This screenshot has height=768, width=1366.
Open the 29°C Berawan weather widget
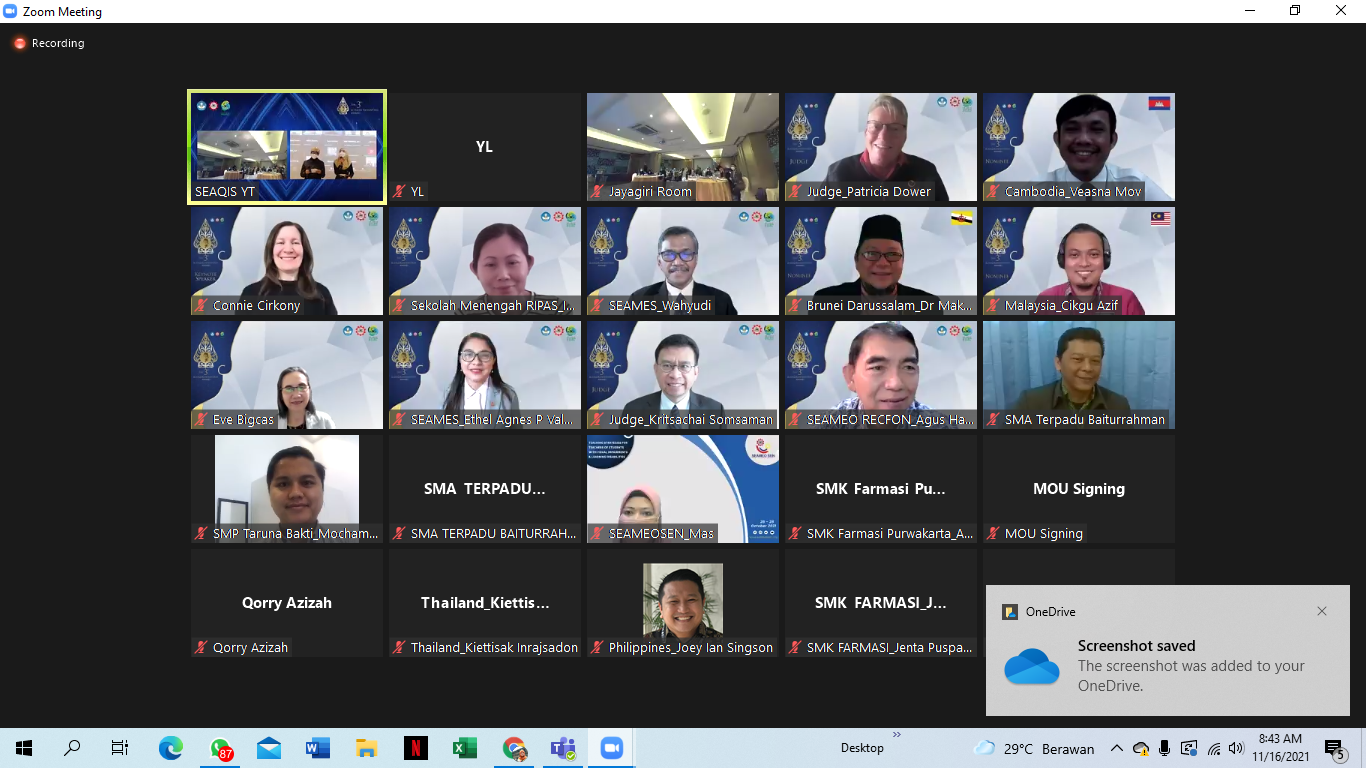(x=1034, y=748)
